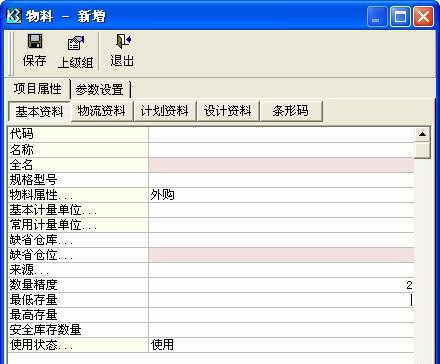Select the 计划资料 tab
Screen dimensions: 440x364
coord(165,111)
